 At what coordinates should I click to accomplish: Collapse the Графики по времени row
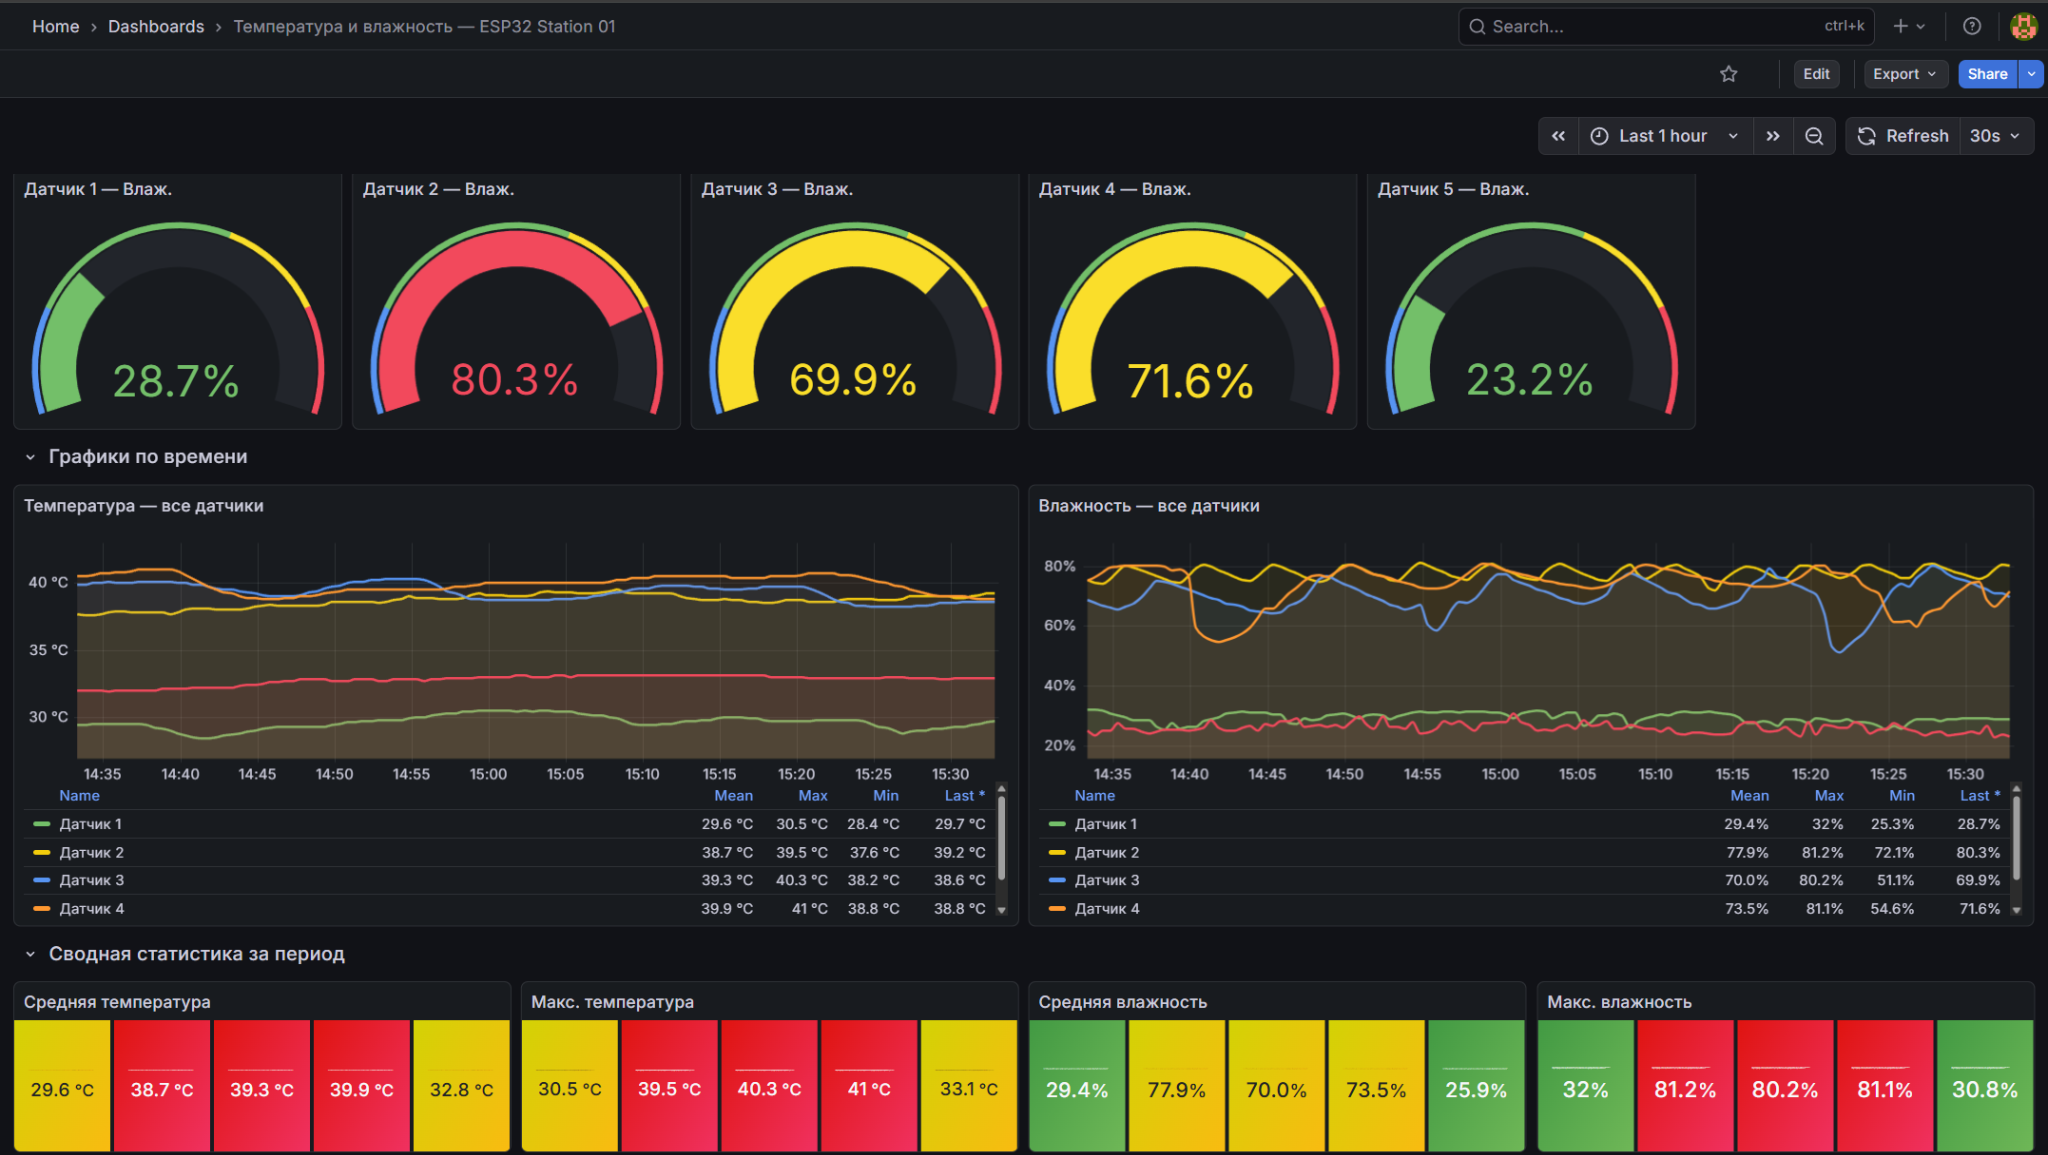point(30,457)
